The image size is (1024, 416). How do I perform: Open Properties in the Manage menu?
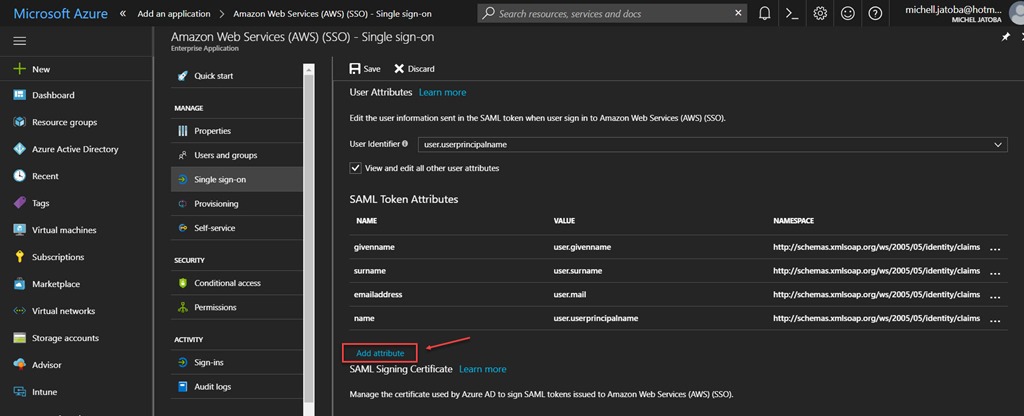point(236,131)
